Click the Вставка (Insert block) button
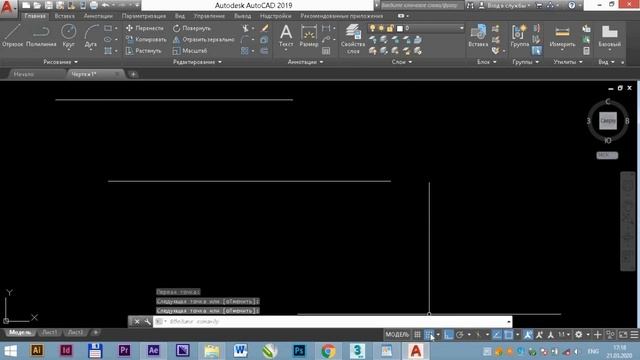The image size is (640, 360). point(478,36)
